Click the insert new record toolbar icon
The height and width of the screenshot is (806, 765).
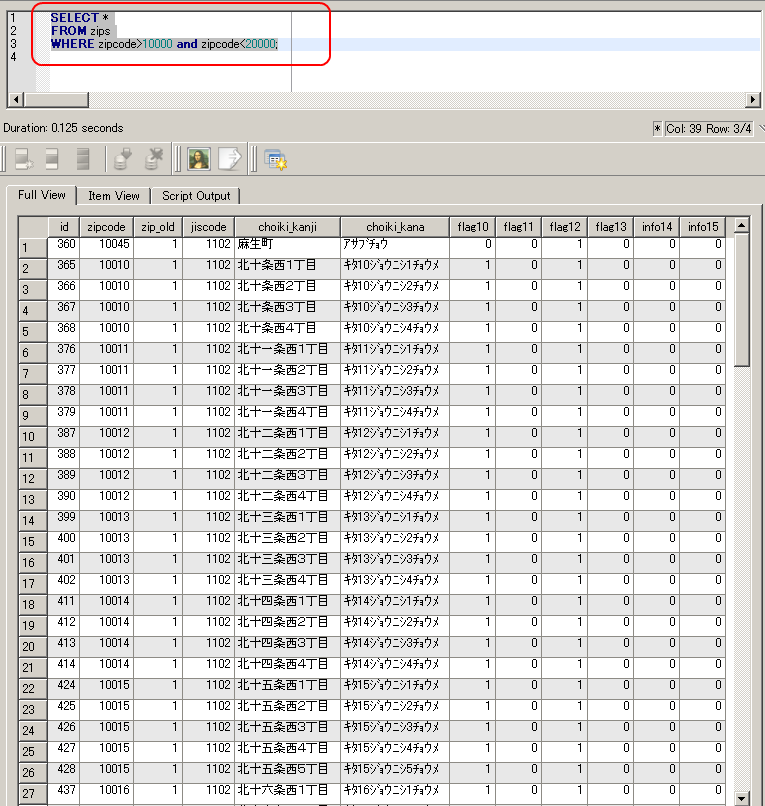(22, 158)
